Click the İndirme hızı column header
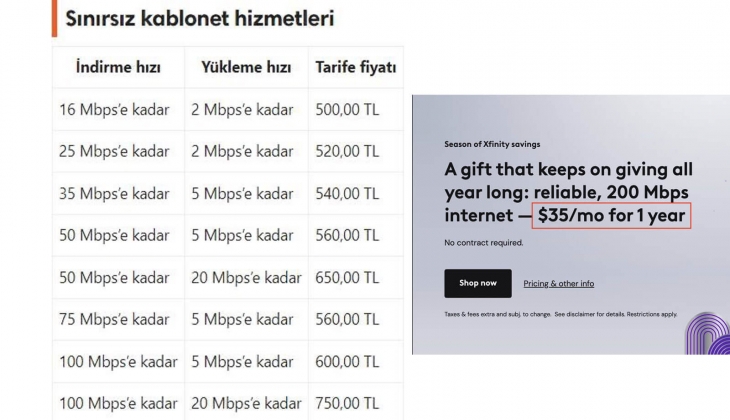The width and height of the screenshot is (730, 420). point(117,68)
